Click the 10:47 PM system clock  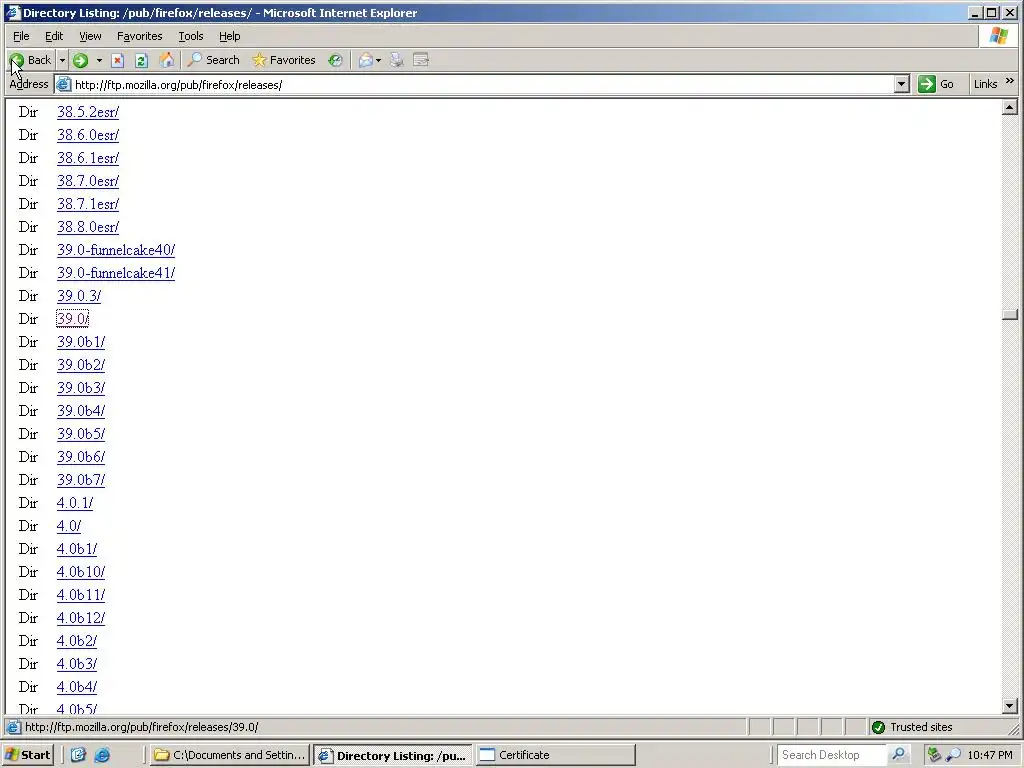click(x=990, y=755)
